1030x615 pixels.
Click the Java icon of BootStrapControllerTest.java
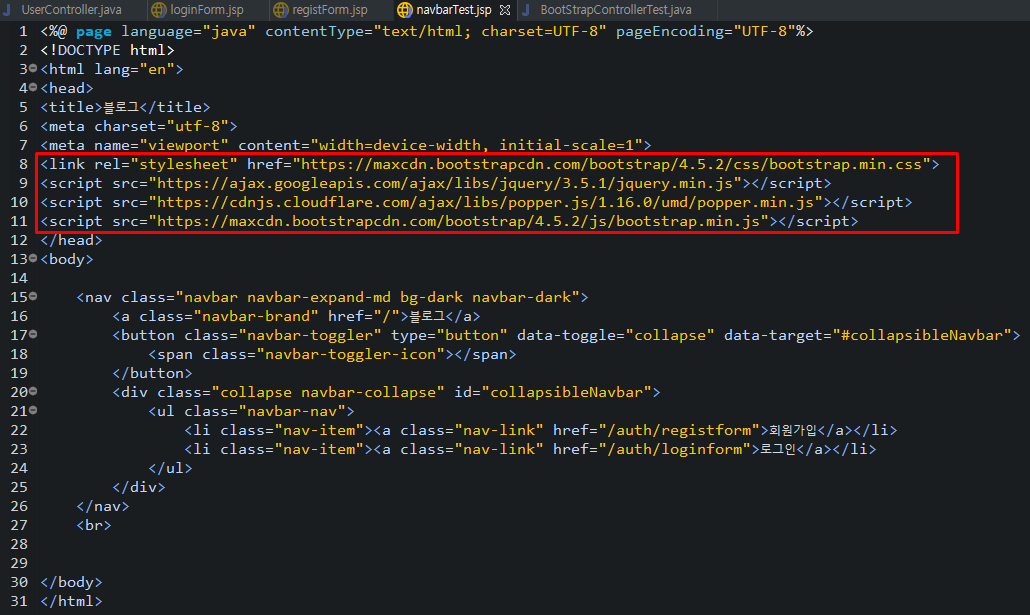click(x=526, y=10)
